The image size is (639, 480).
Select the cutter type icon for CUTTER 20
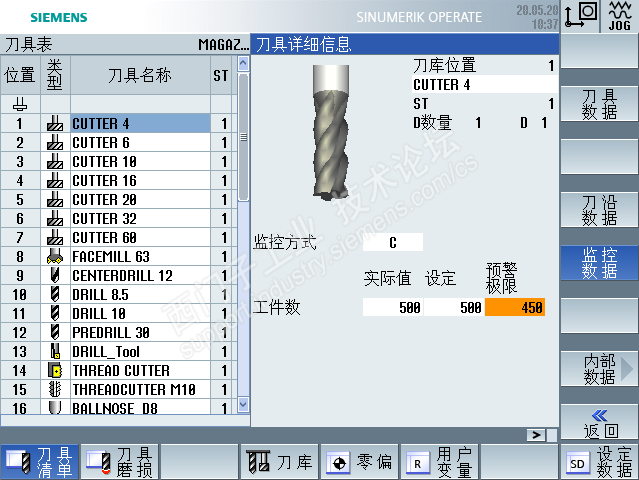[x=55, y=200]
